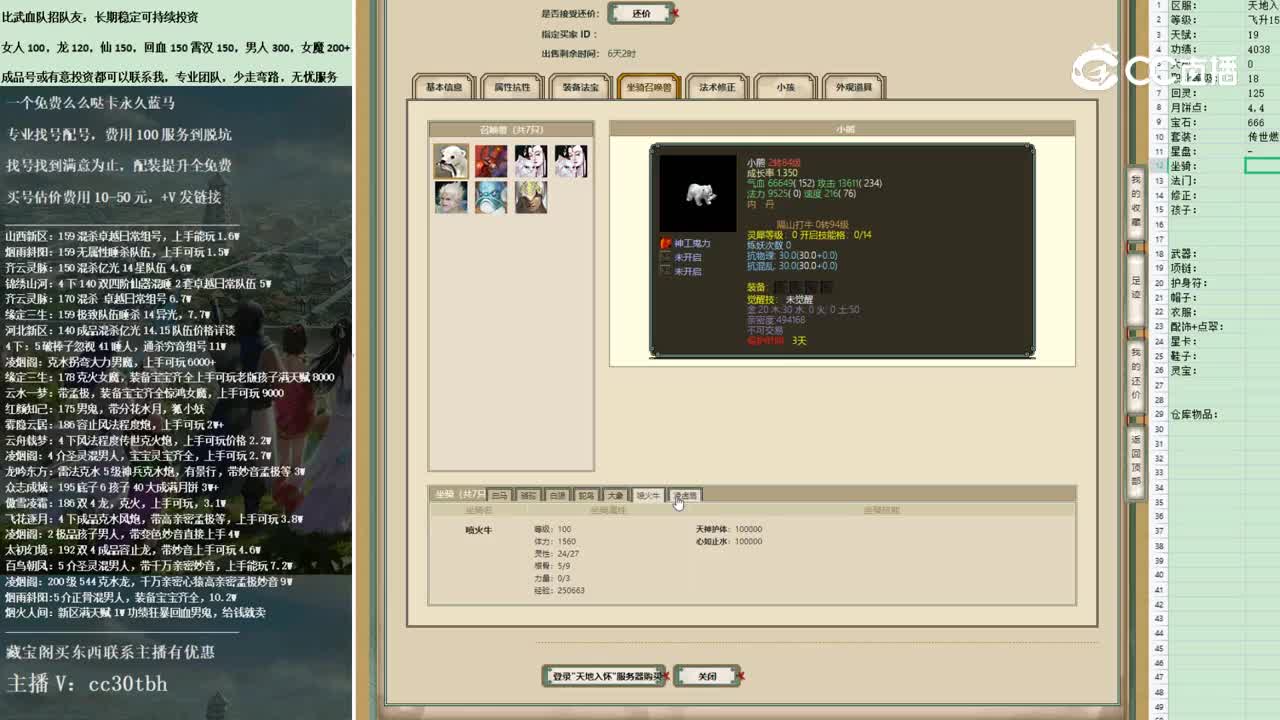Click the 成长率 1.350 text
The width and height of the screenshot is (1280, 720).
[x=772, y=173]
